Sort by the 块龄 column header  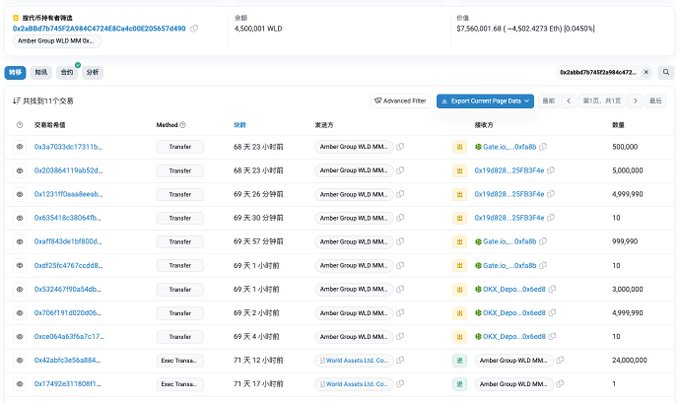239,125
